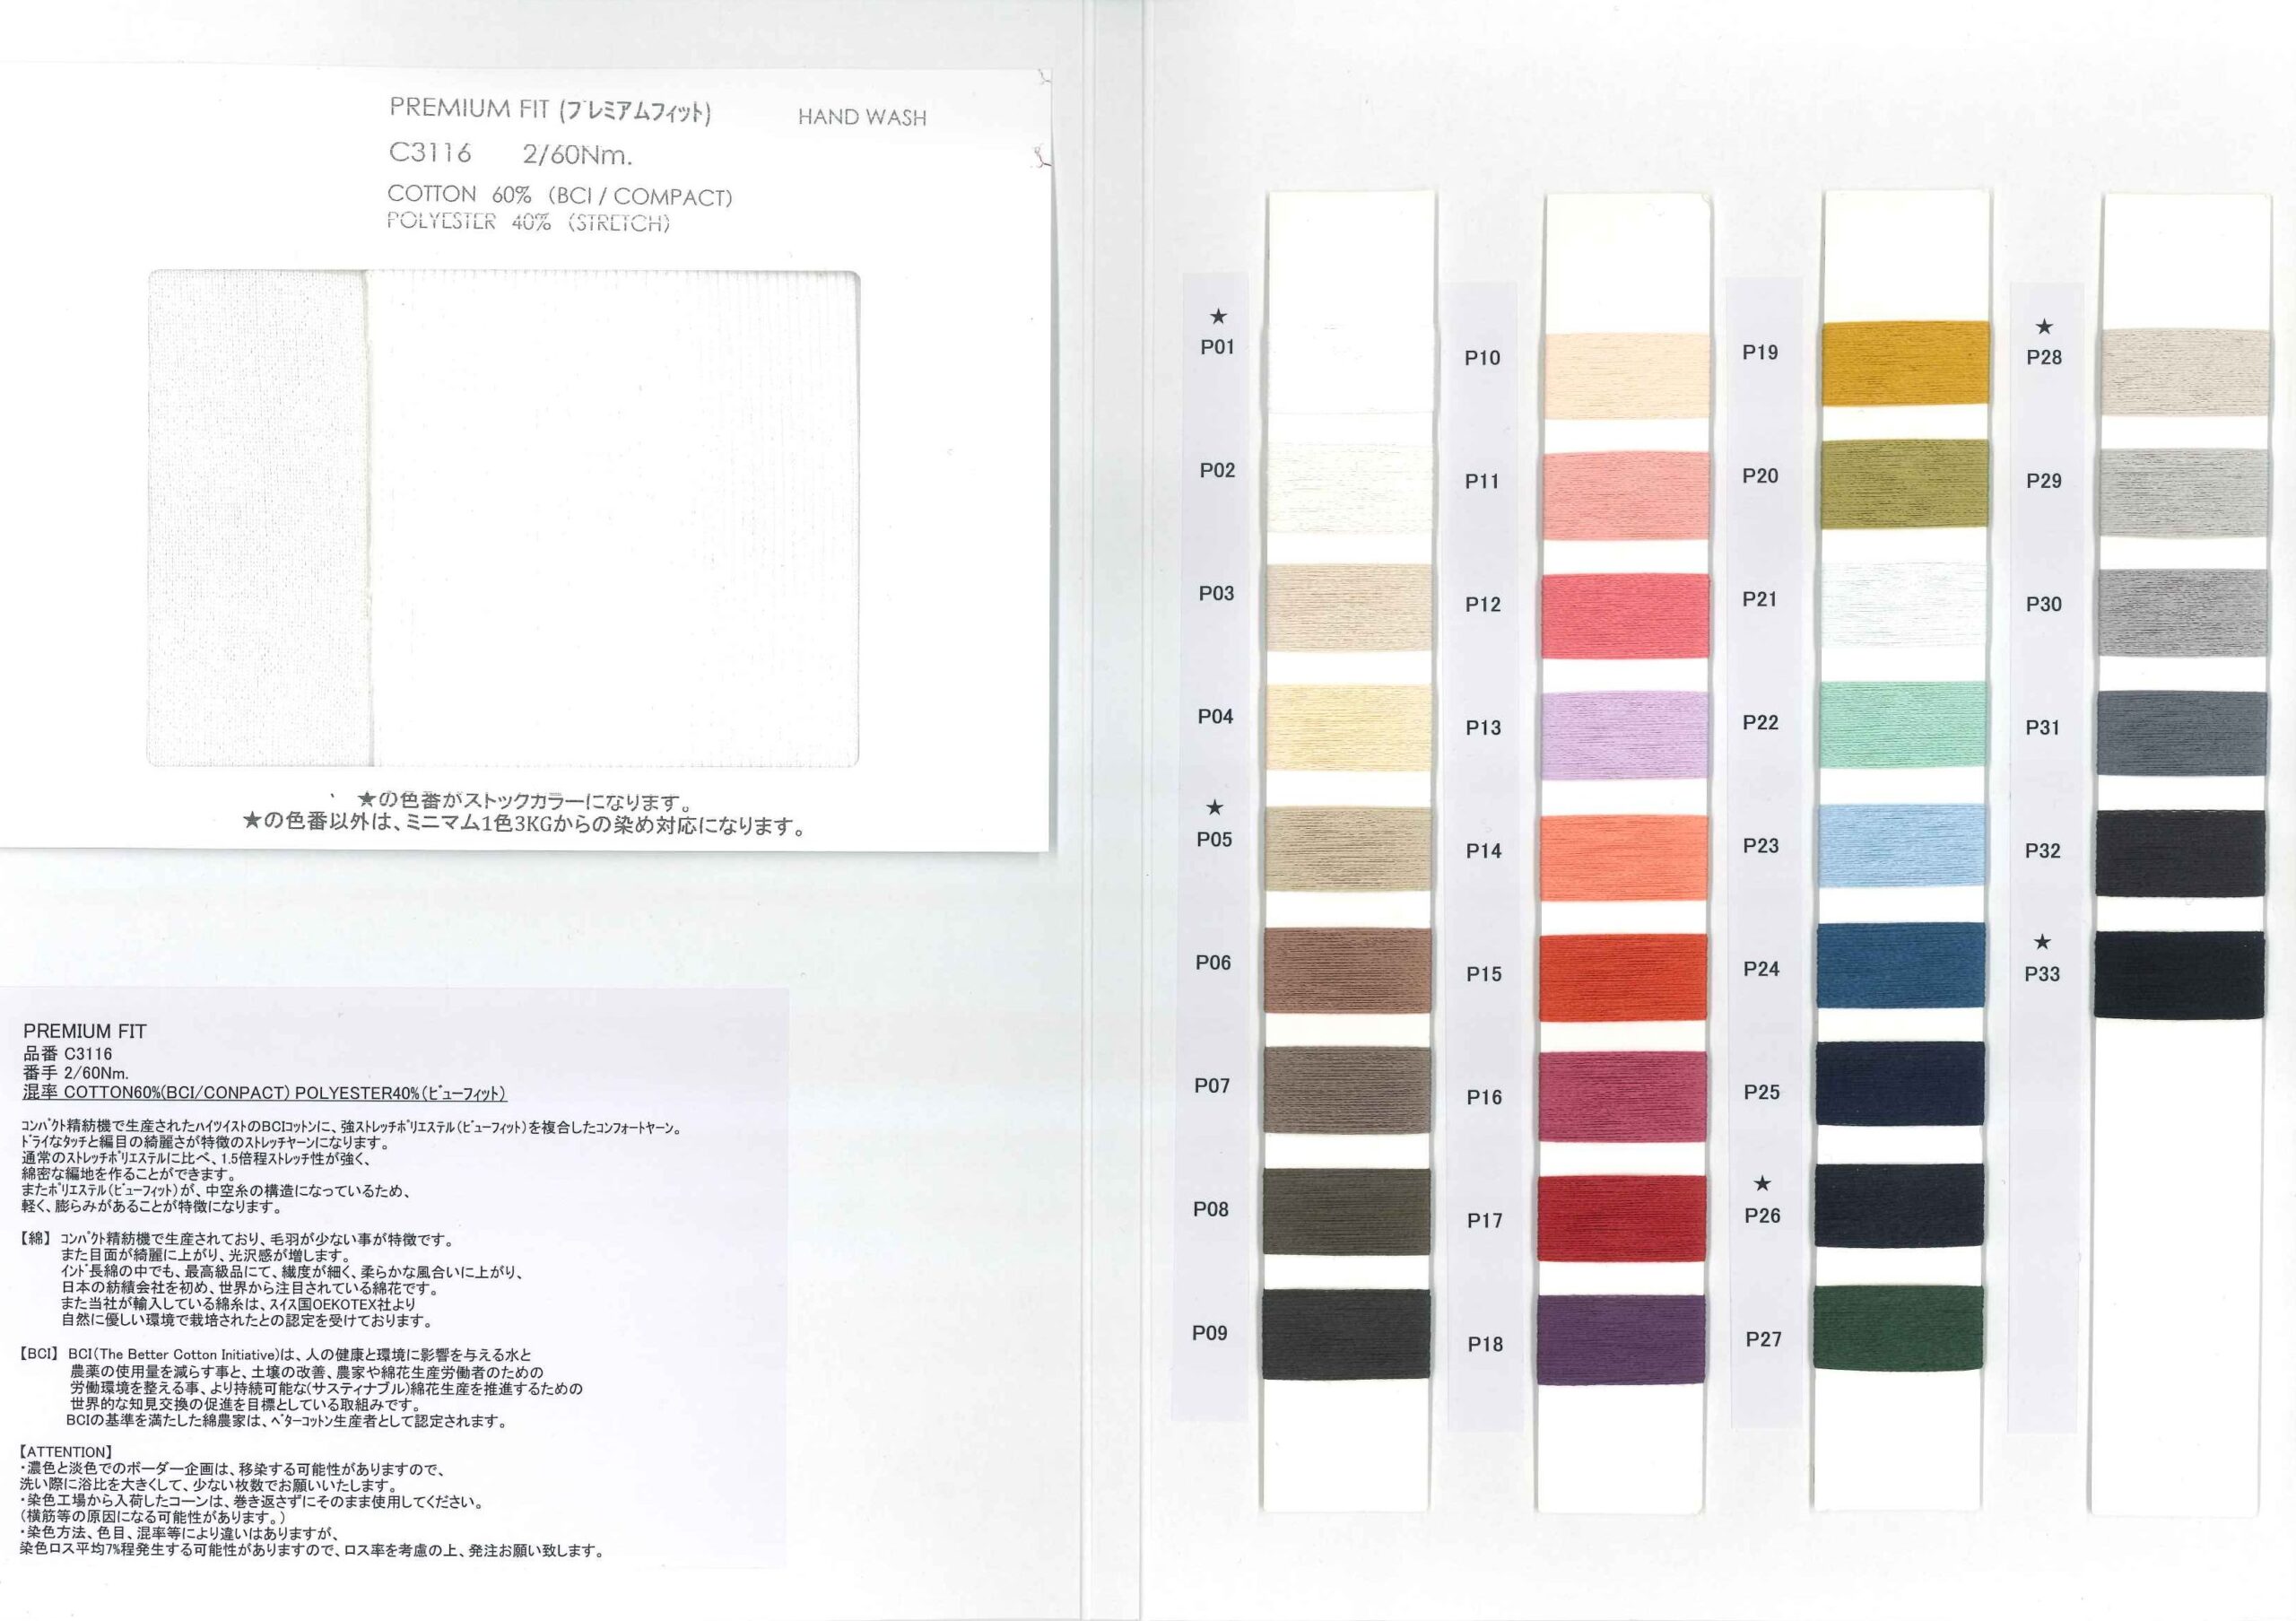2296x1621 pixels.
Task: Click the P10 pale peach yarn swatch
Action: tap(1626, 375)
